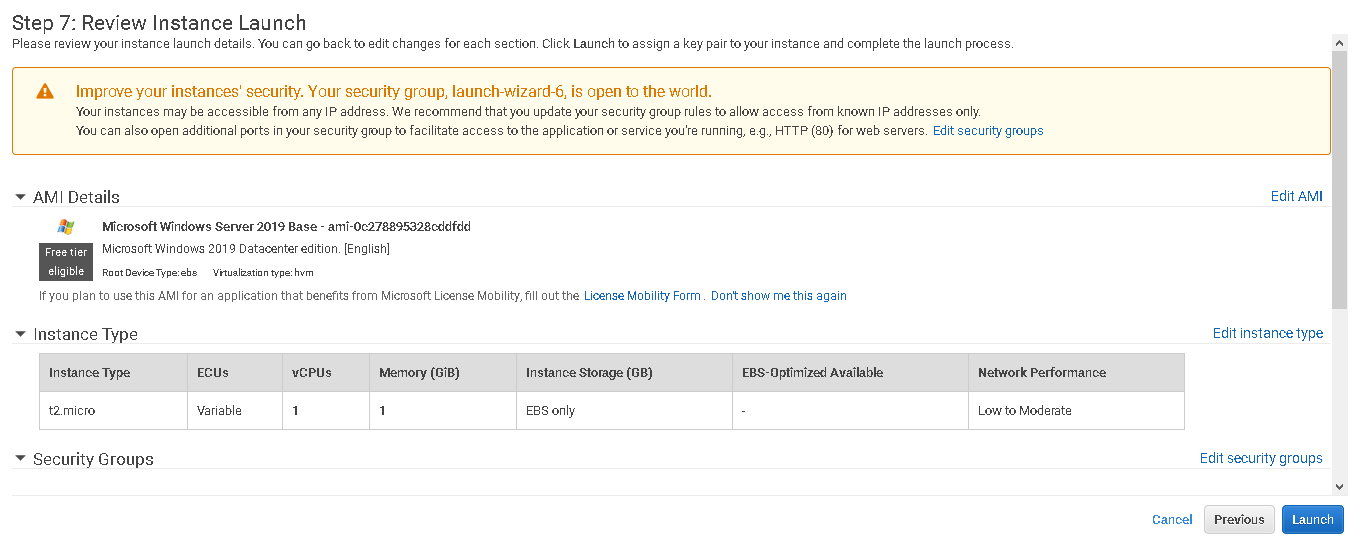Click the Windows logo AMI icon
Image resolution: width=1360 pixels, height=550 pixels.
[66, 227]
